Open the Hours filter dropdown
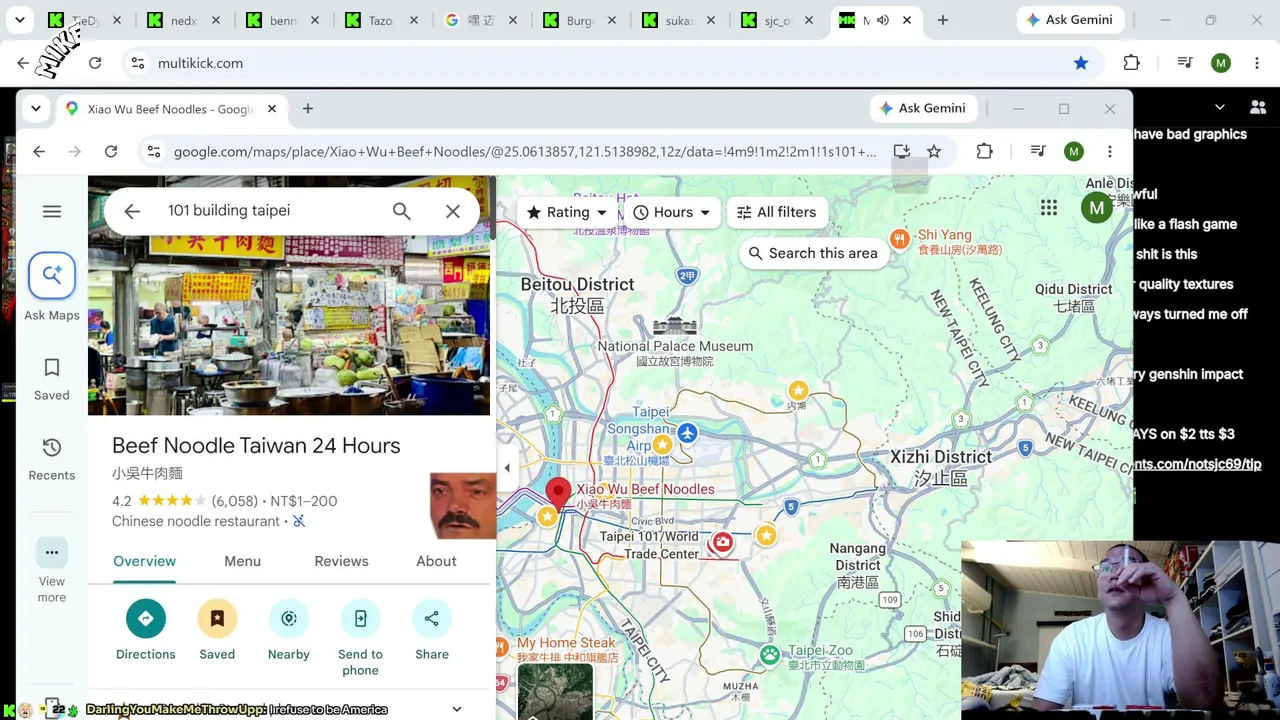The height and width of the screenshot is (720, 1280). point(672,212)
